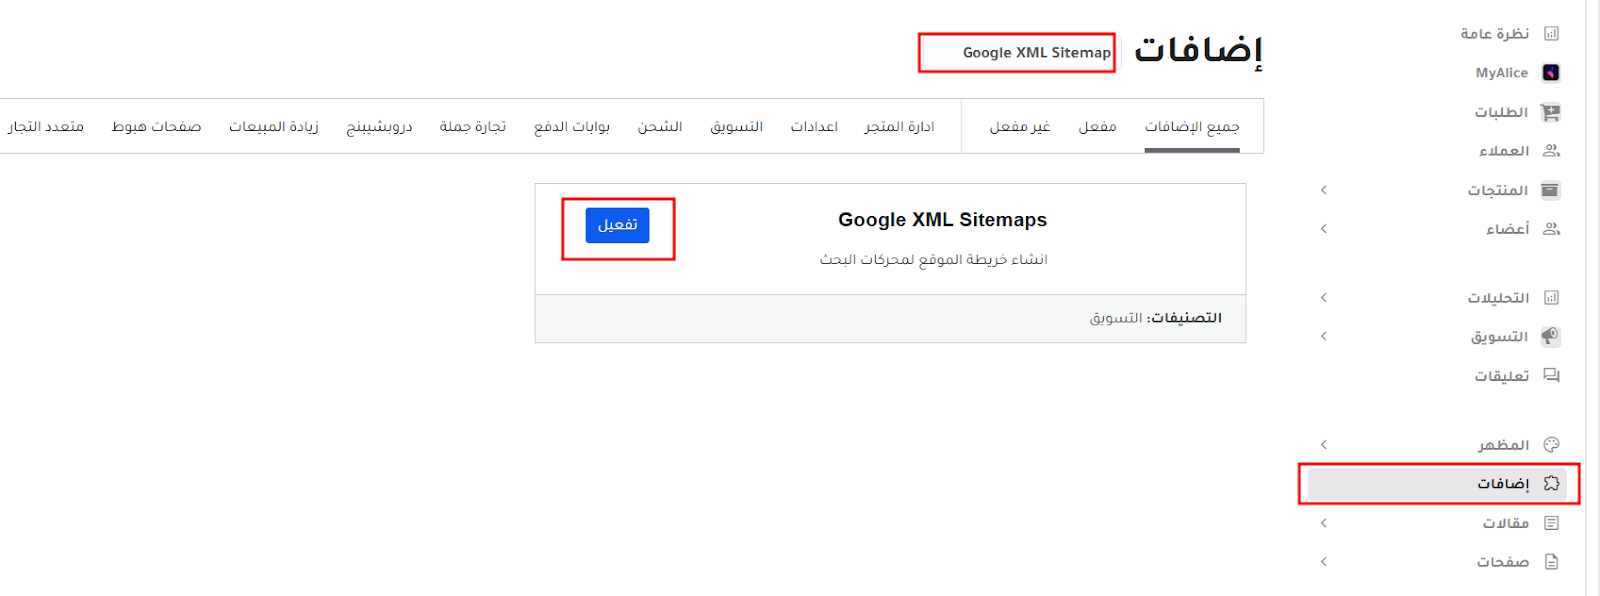Expand the المنتجات sidebar submenu chevron
The height and width of the screenshot is (596, 1600).
coord(1324,190)
